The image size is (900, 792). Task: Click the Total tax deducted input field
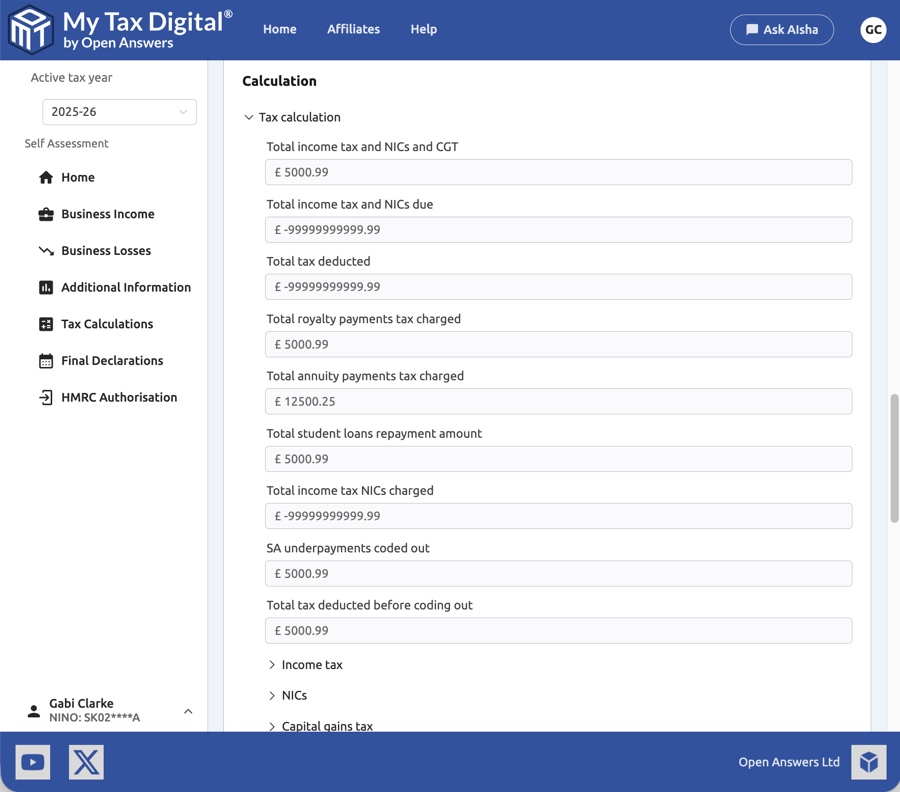[558, 286]
